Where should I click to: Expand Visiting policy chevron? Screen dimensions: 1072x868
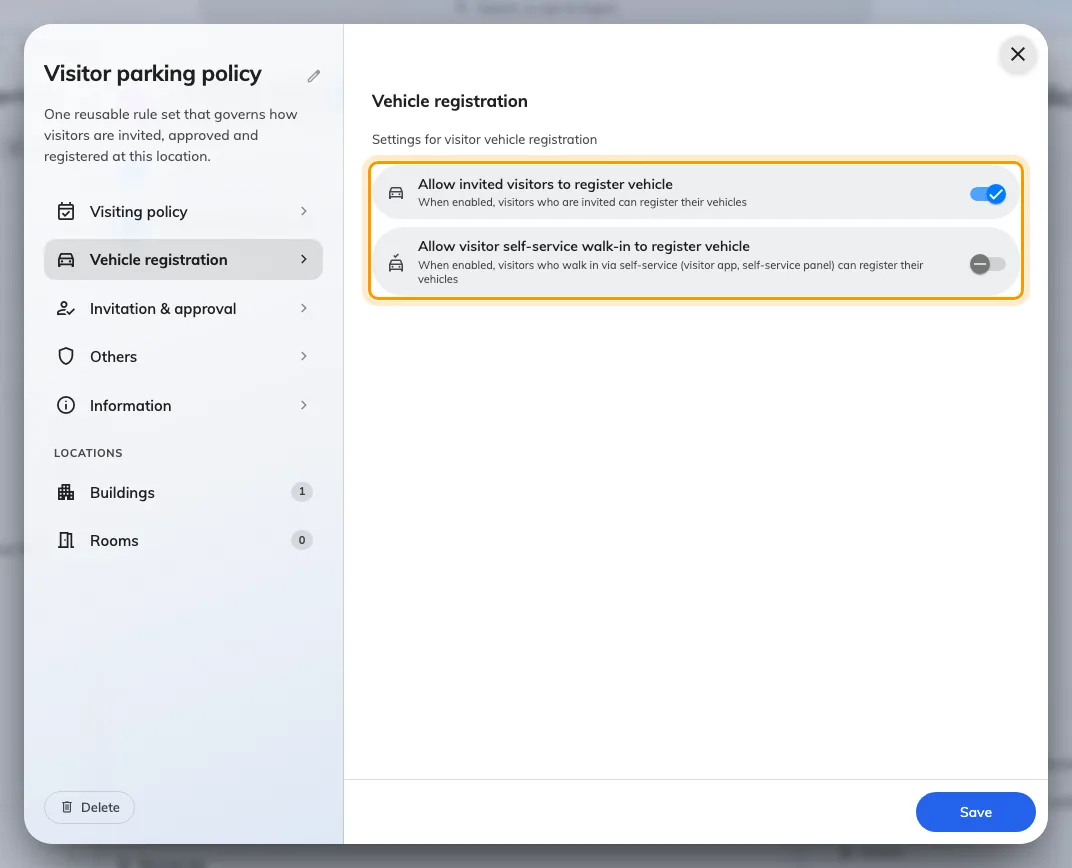304,211
